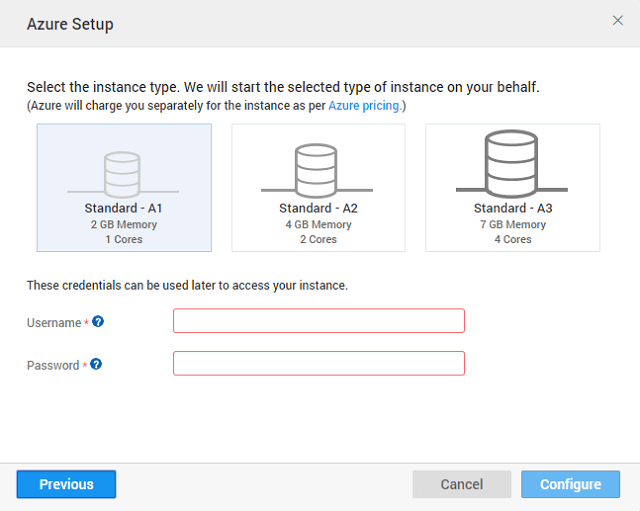Focus the Username input field
Viewport: 640px width, 511px height.
coord(318,321)
